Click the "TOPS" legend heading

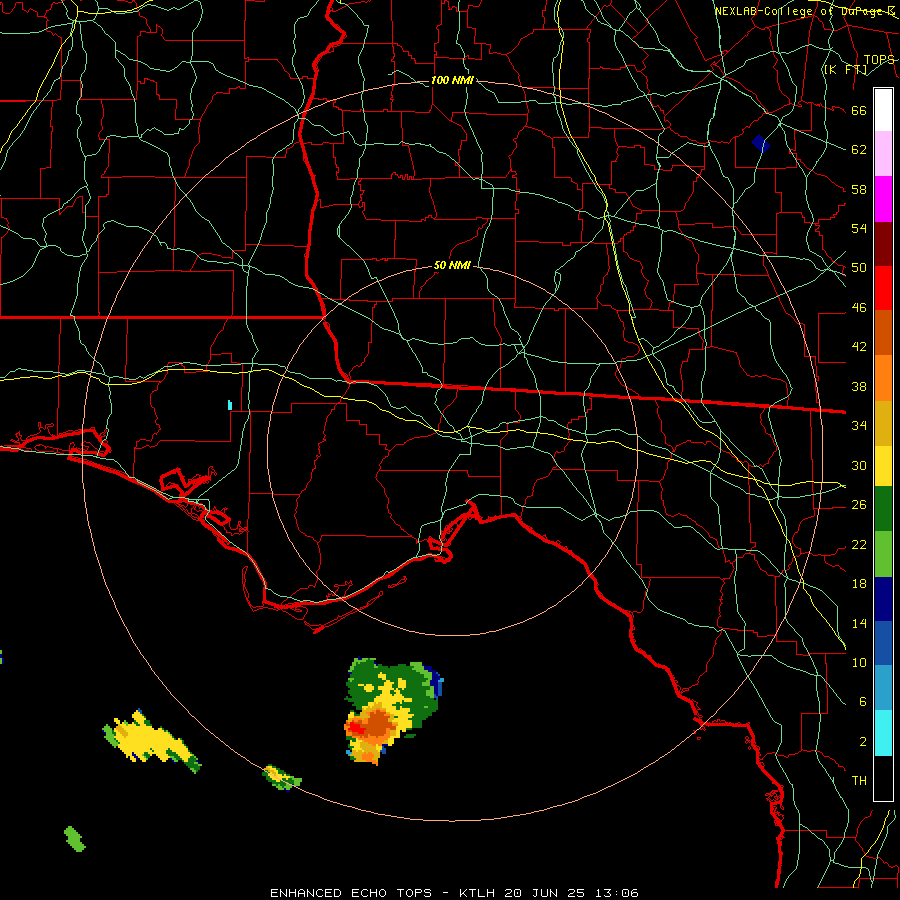click(x=879, y=59)
